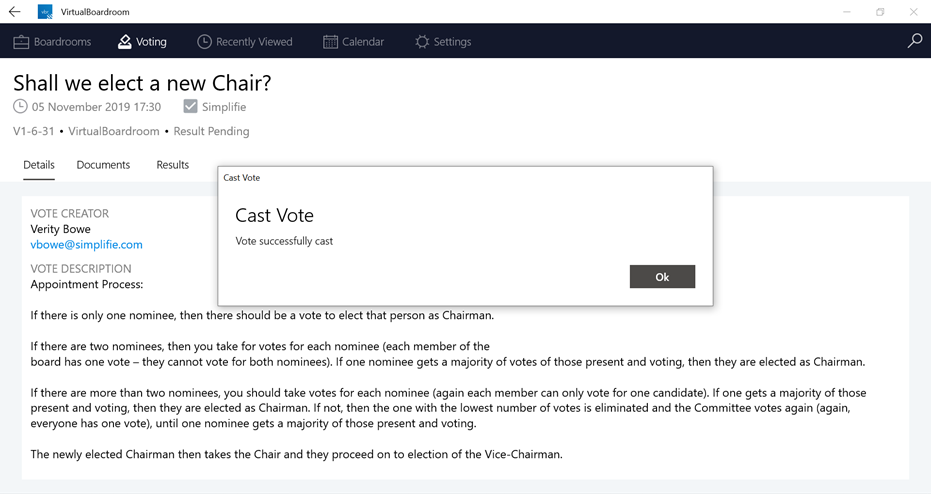Click the search magnifier icon
931x494 pixels.
[915, 41]
